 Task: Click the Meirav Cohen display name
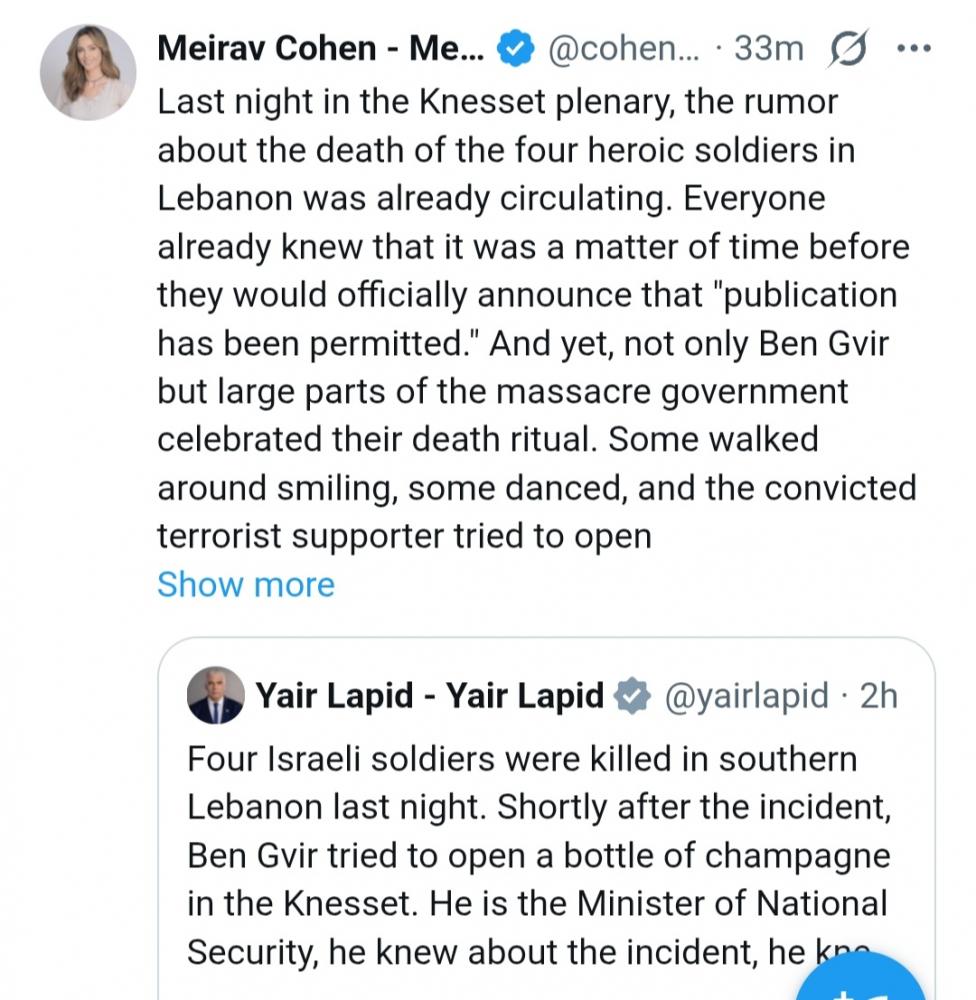click(x=320, y=48)
